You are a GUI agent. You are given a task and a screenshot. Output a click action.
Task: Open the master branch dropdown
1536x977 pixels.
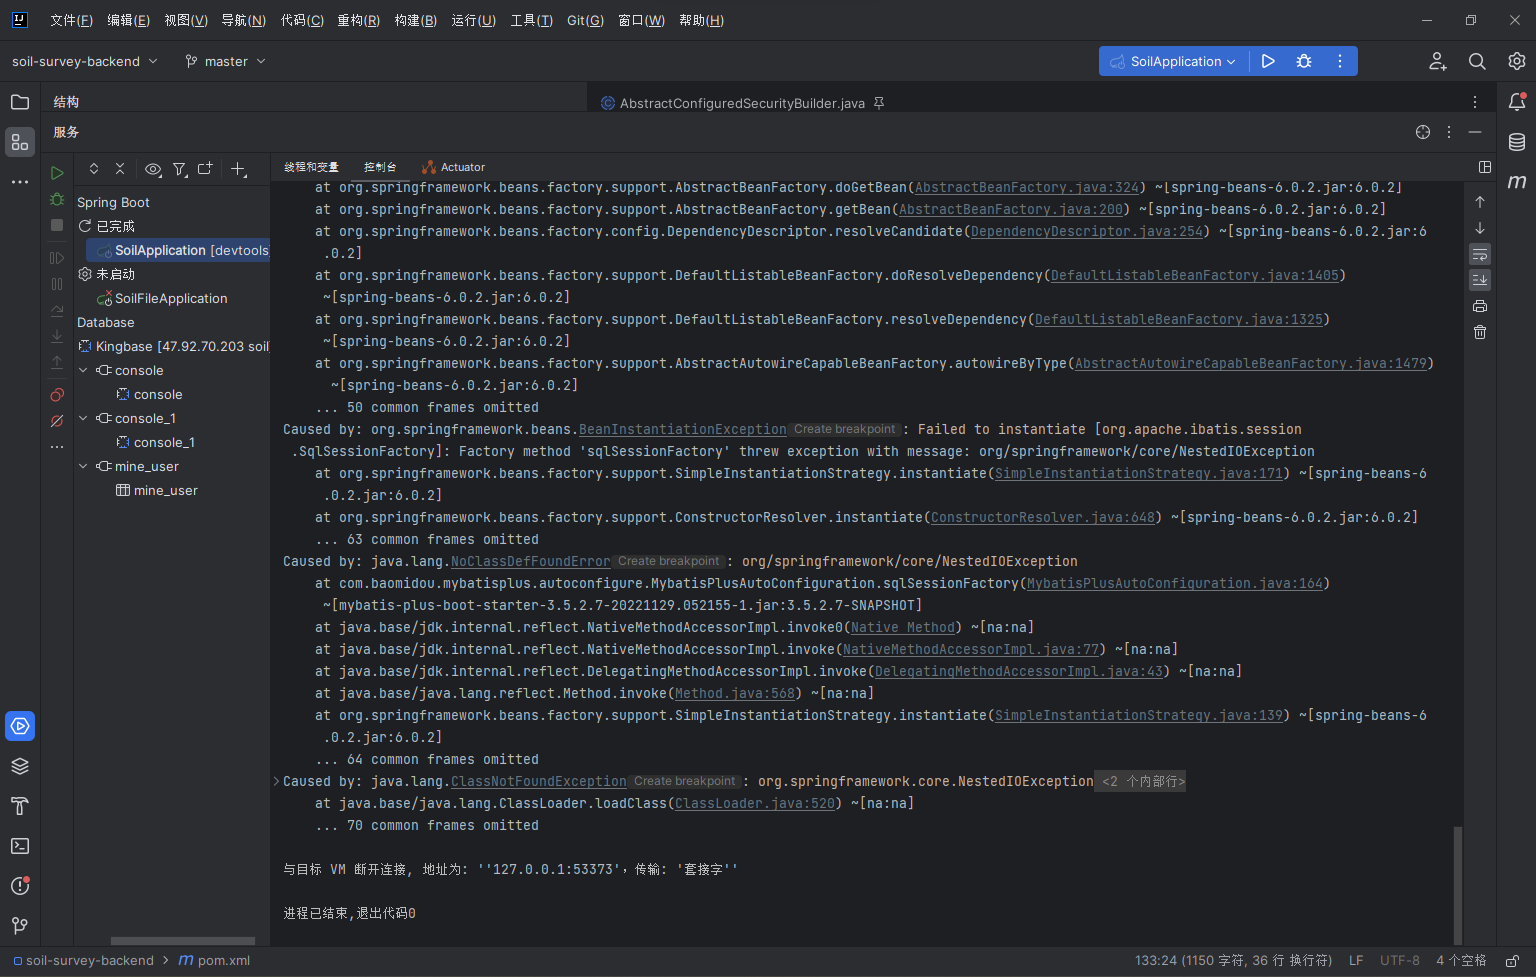224,61
